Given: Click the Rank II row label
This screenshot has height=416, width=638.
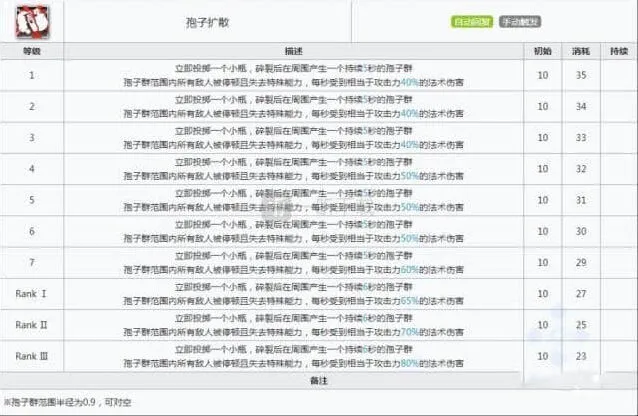Looking at the screenshot, I should (x=31, y=325).
